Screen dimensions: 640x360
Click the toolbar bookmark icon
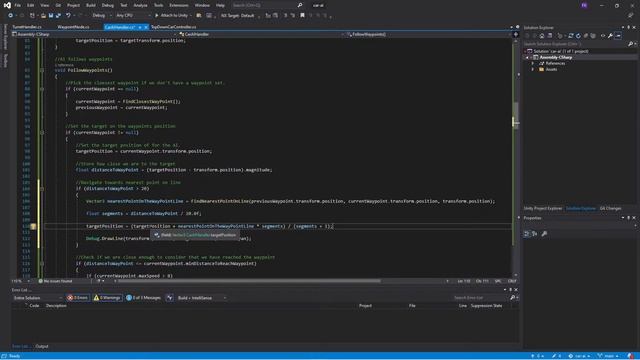pyautogui.click(x=302, y=16)
